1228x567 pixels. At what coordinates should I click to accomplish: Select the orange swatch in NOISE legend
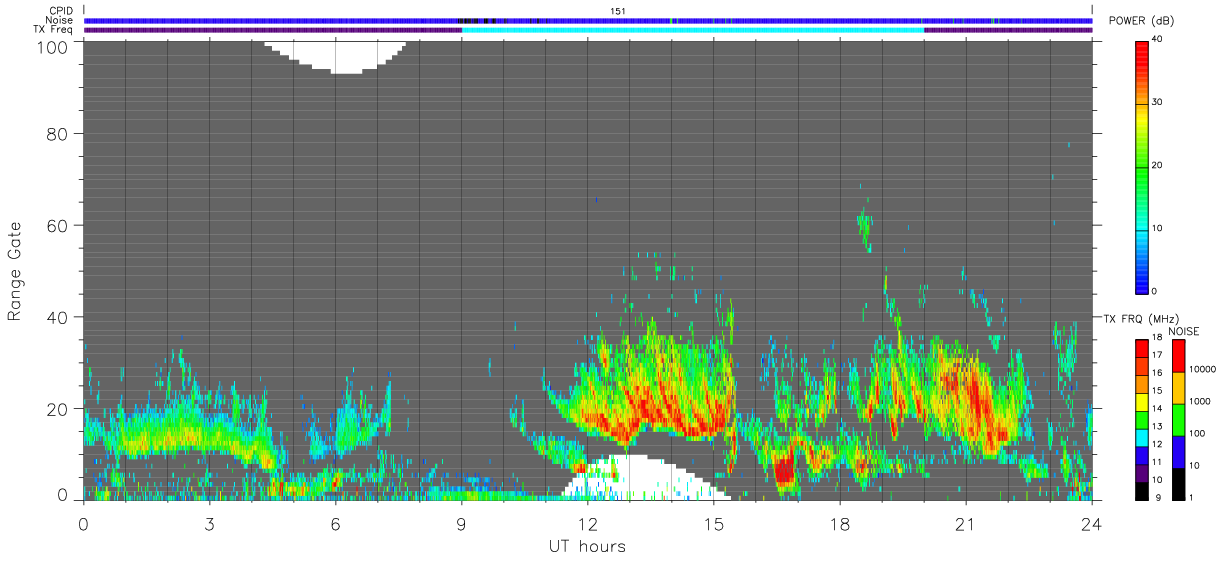pos(1179,389)
